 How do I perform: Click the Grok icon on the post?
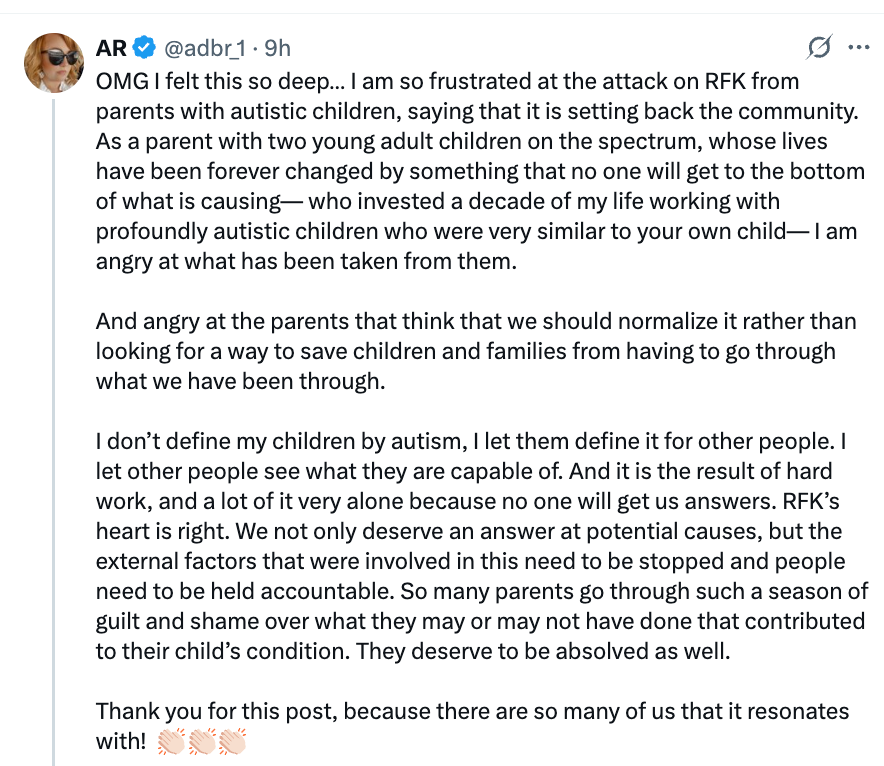[819, 47]
